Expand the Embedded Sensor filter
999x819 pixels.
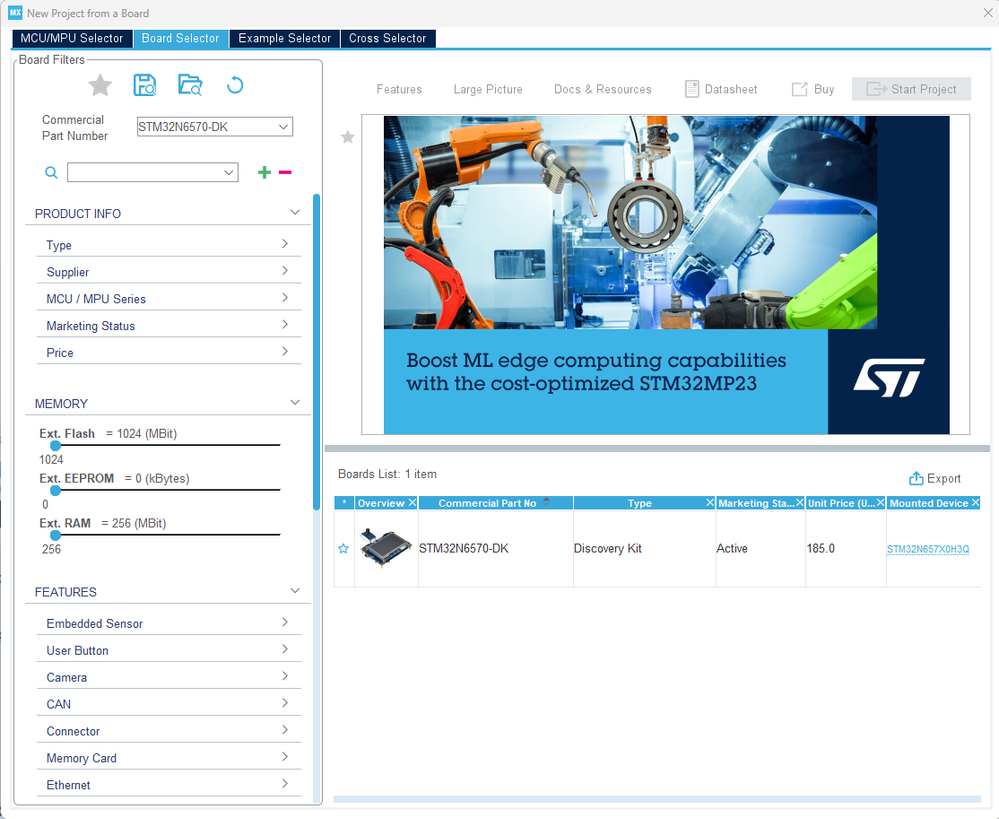[169, 623]
